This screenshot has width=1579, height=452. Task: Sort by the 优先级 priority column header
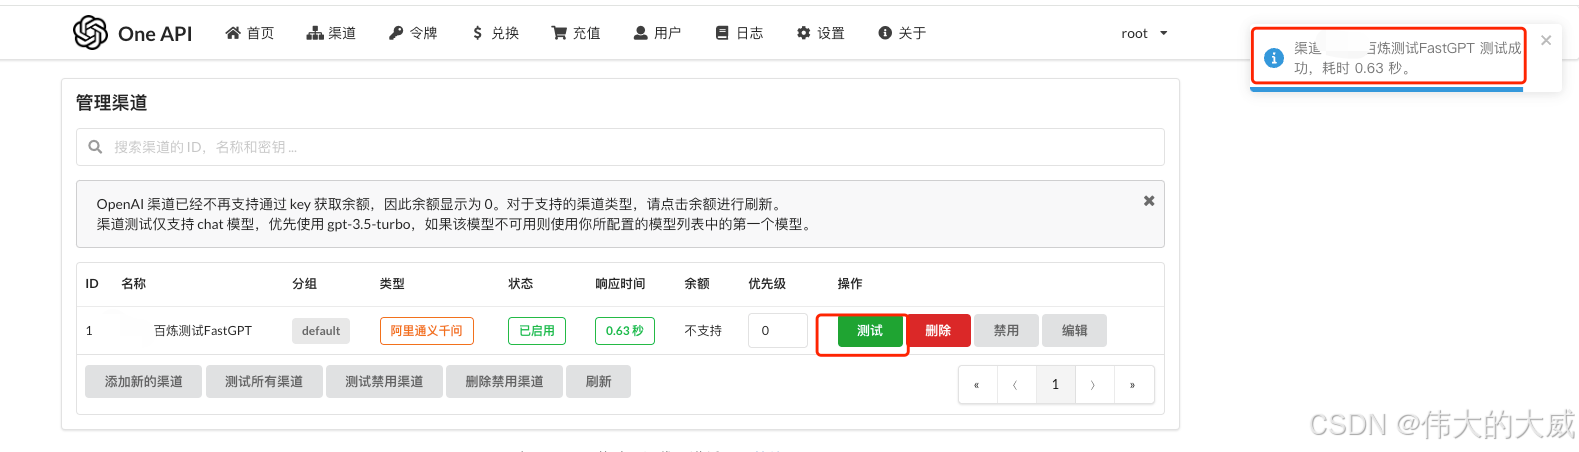coord(767,284)
